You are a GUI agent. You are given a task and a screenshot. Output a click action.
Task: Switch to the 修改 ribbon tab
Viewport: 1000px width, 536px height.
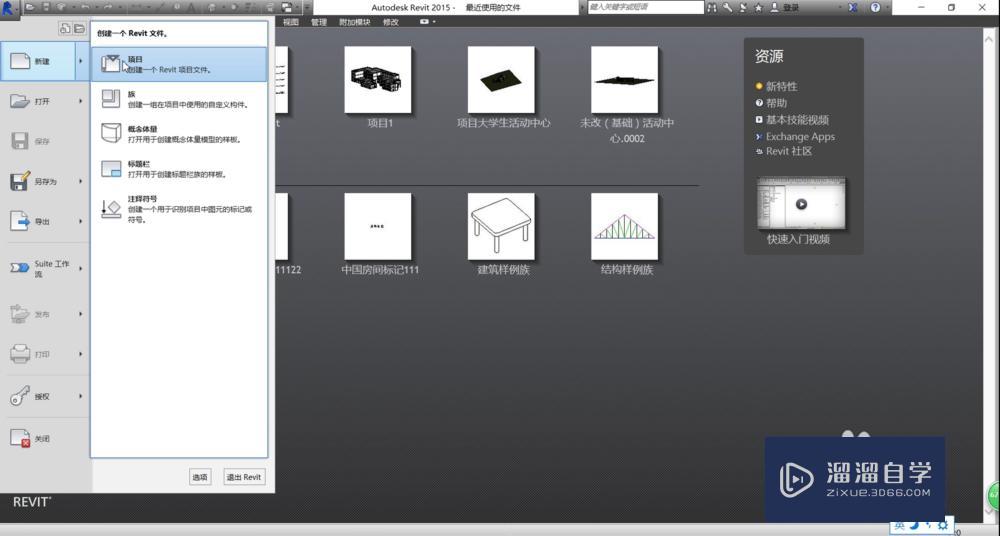[x=390, y=22]
